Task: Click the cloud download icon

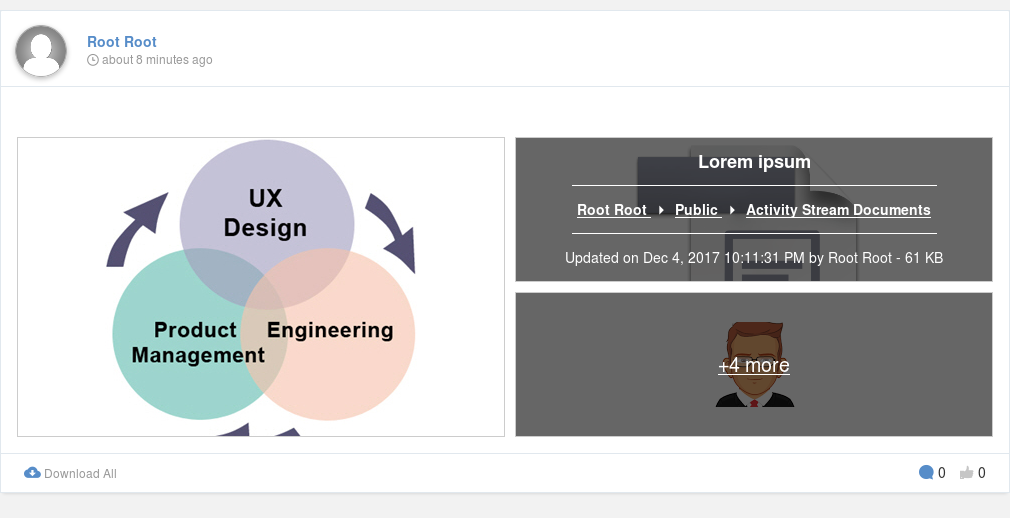Action: point(32,473)
